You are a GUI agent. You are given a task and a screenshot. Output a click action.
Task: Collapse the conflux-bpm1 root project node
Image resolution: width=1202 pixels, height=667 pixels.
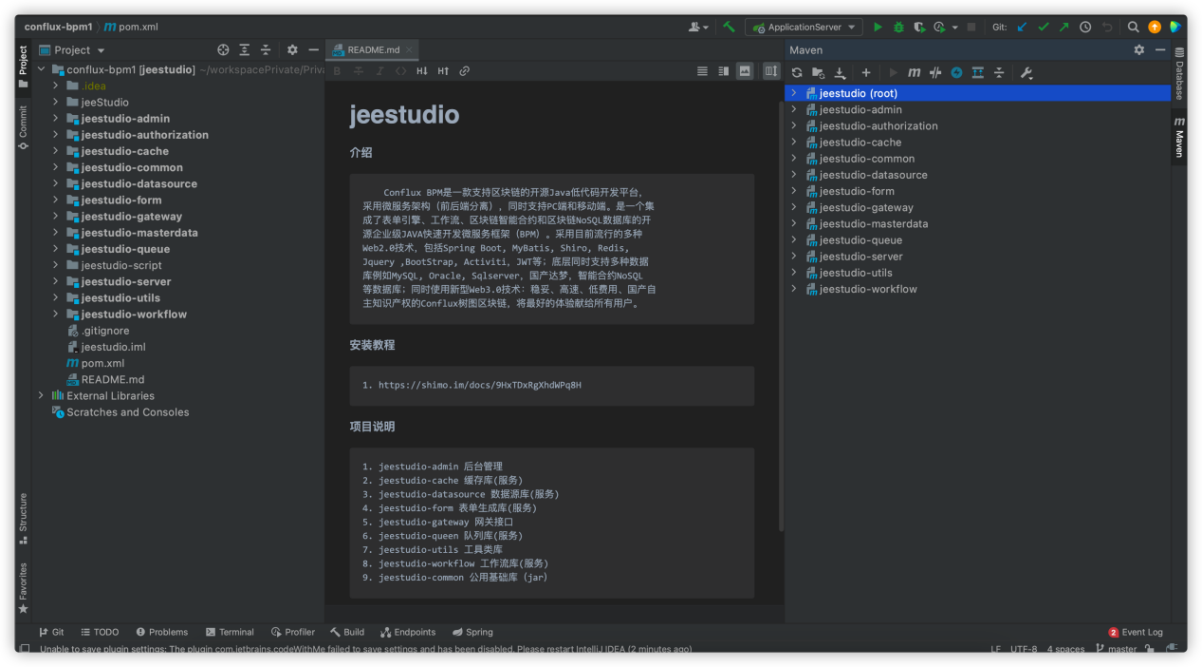pos(41,70)
